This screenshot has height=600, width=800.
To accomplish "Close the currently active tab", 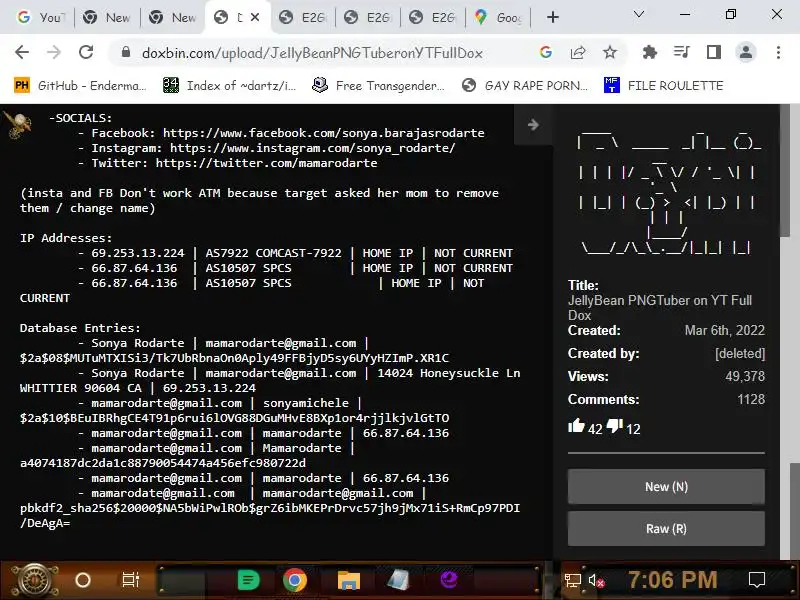I will [255, 17].
